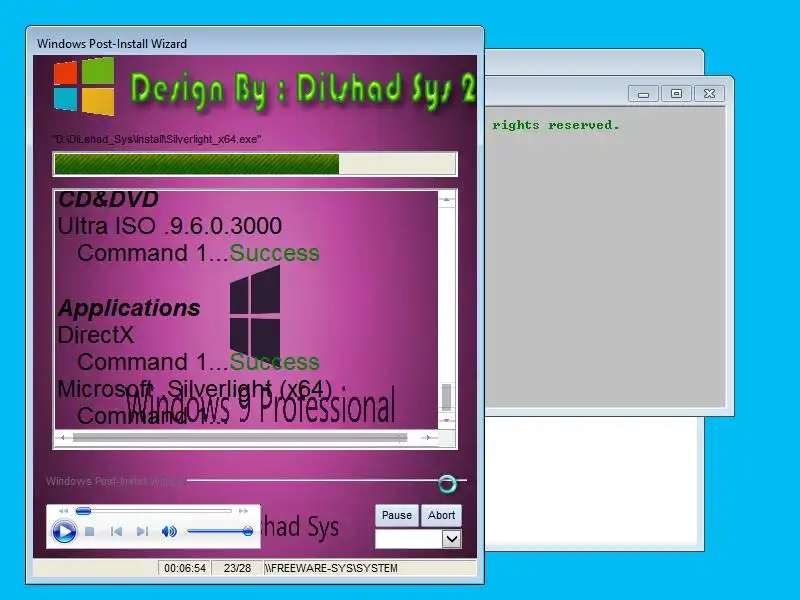Open the dropdown below Pause and Abort
The width and height of the screenshot is (800, 600).
point(452,539)
